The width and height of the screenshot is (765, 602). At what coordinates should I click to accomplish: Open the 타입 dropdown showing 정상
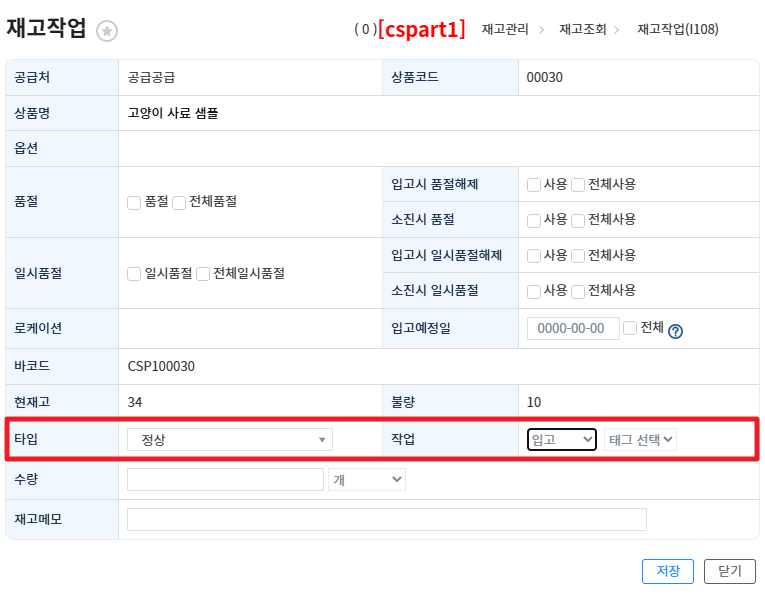pyautogui.click(x=230, y=440)
